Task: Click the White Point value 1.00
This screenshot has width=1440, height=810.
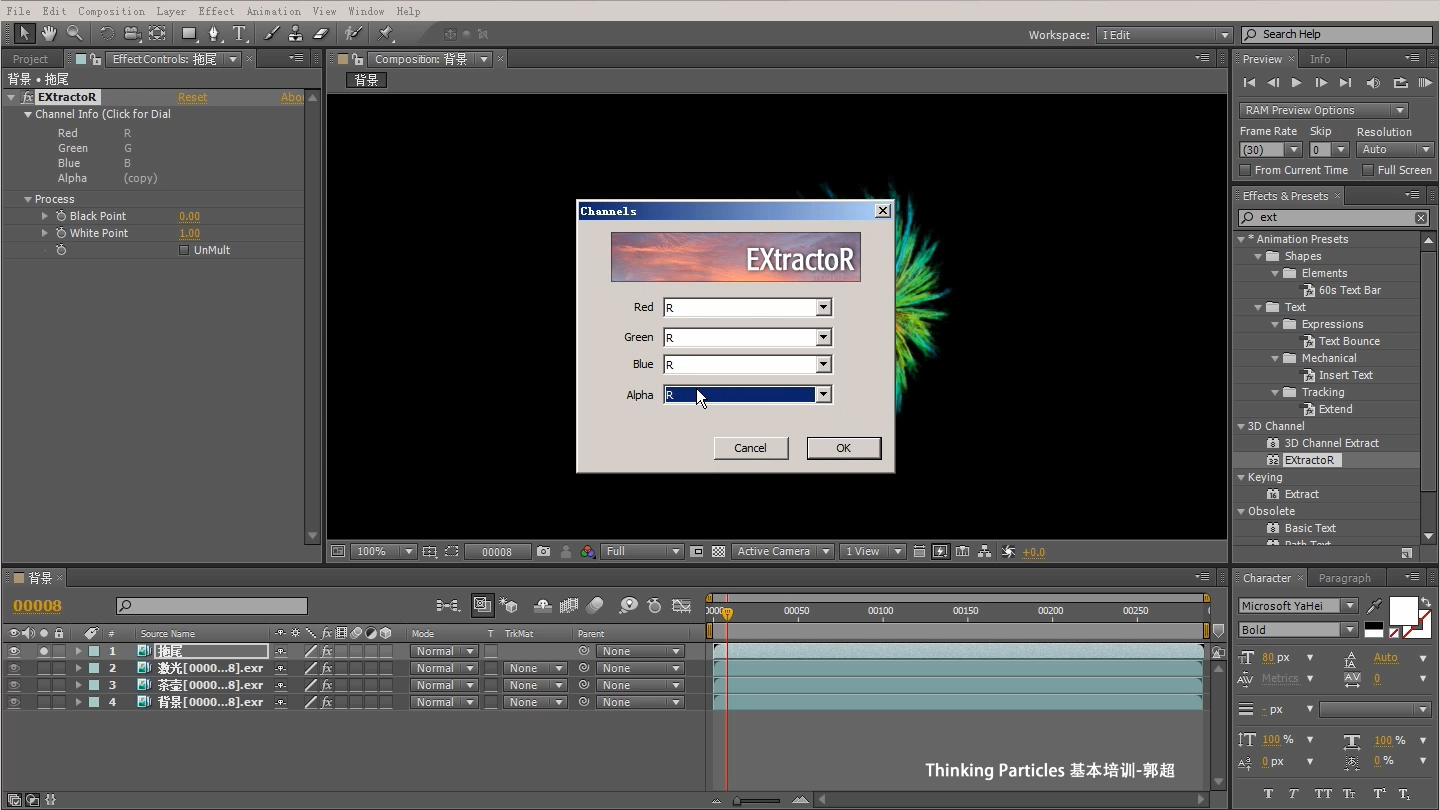Action: pos(189,233)
